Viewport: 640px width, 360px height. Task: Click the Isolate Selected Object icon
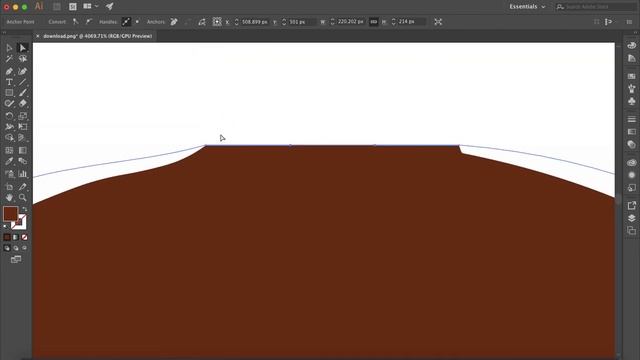(438, 22)
